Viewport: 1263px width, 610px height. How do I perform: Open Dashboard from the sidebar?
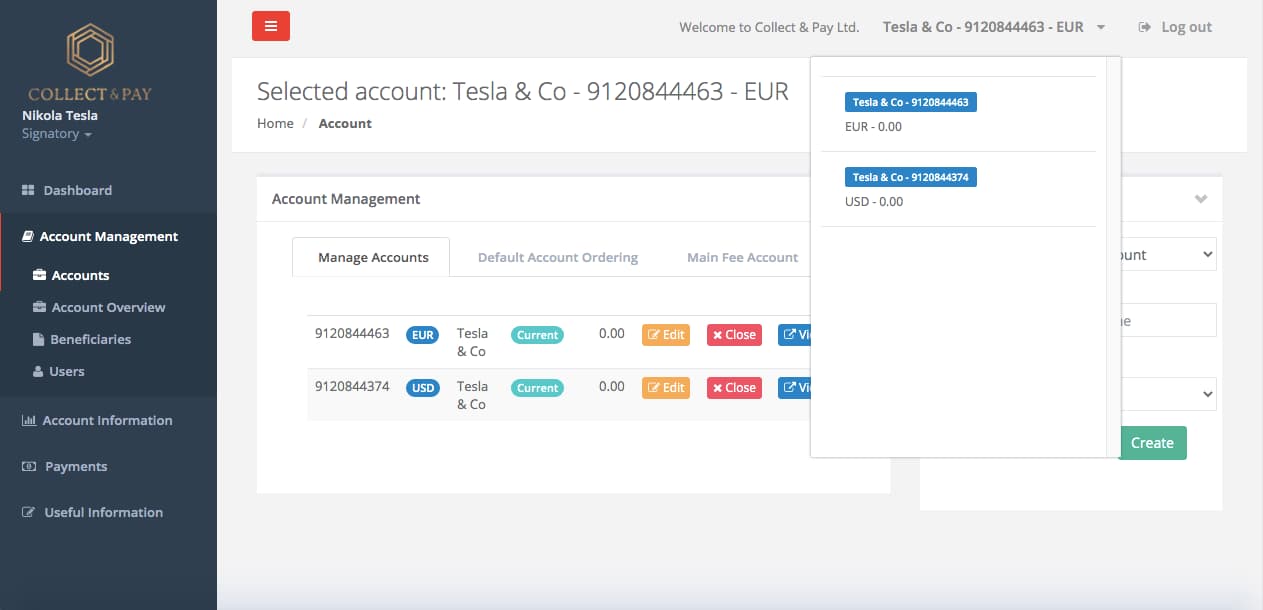[x=77, y=190]
